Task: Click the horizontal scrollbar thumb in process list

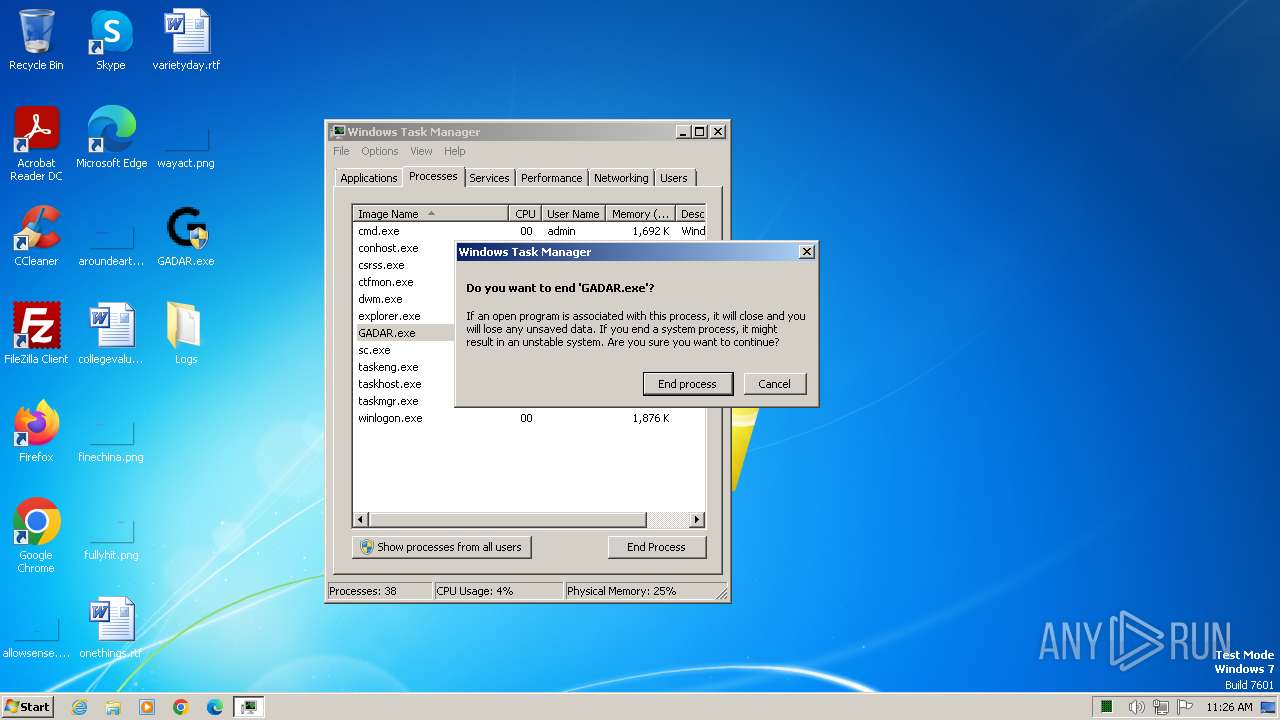Action: [507, 520]
